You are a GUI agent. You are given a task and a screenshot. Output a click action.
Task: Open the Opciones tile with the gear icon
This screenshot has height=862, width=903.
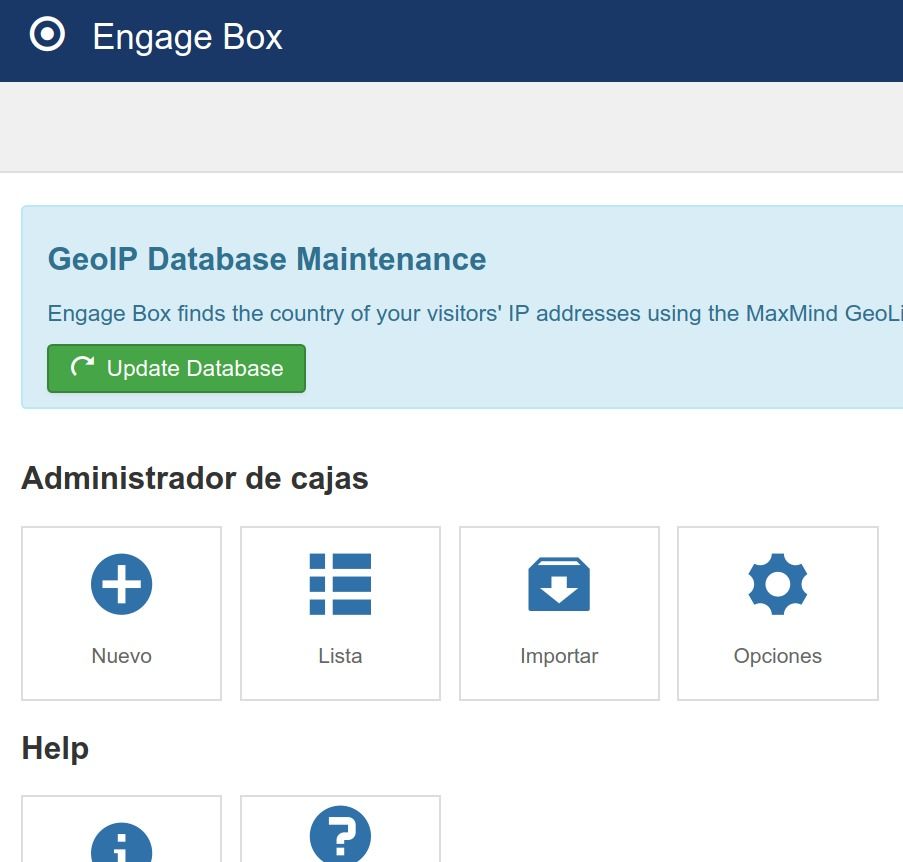(x=778, y=613)
